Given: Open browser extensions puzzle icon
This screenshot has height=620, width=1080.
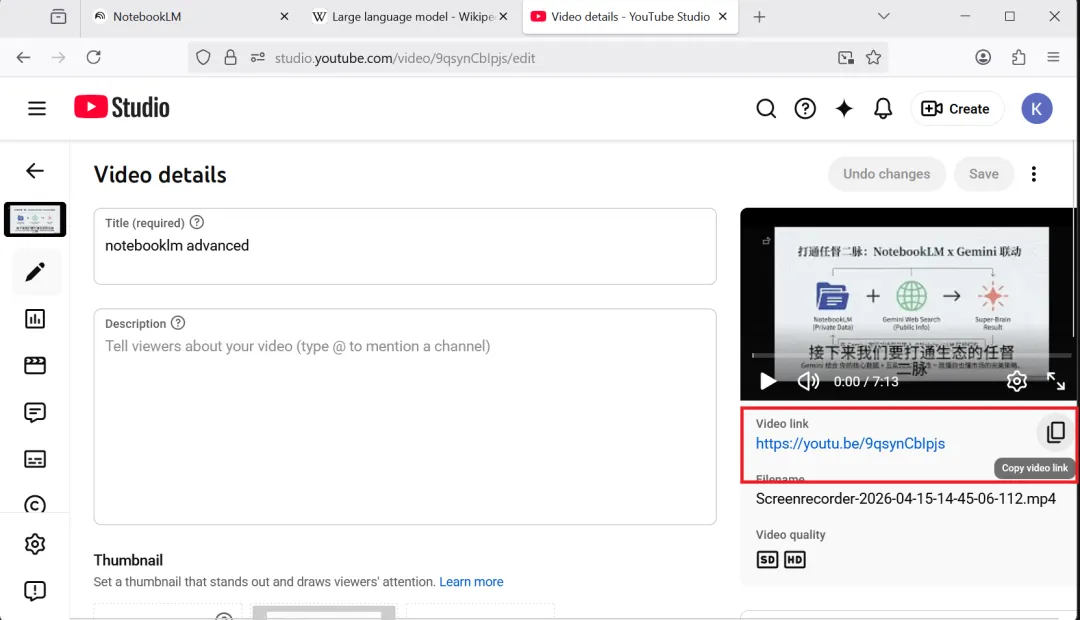Looking at the screenshot, I should click(x=1019, y=58).
